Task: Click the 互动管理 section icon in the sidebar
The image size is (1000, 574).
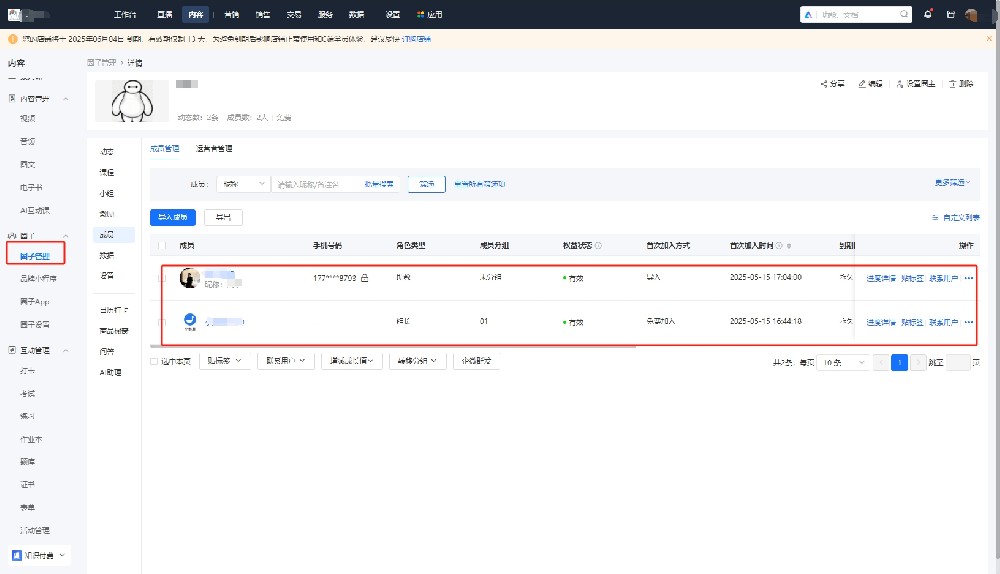Action: click(x=12, y=350)
